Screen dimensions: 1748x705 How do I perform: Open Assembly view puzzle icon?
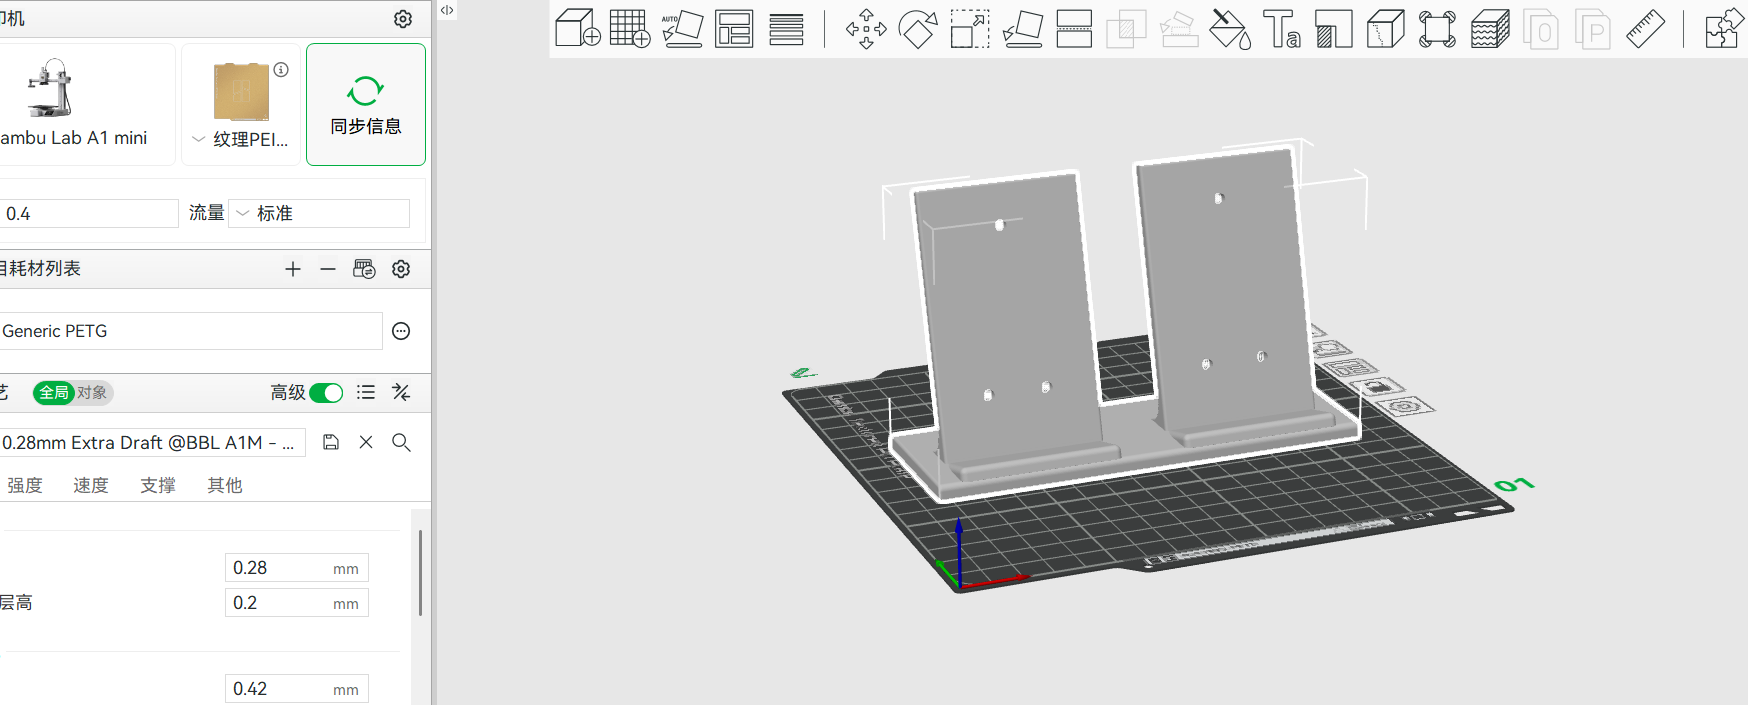[x=1723, y=29]
